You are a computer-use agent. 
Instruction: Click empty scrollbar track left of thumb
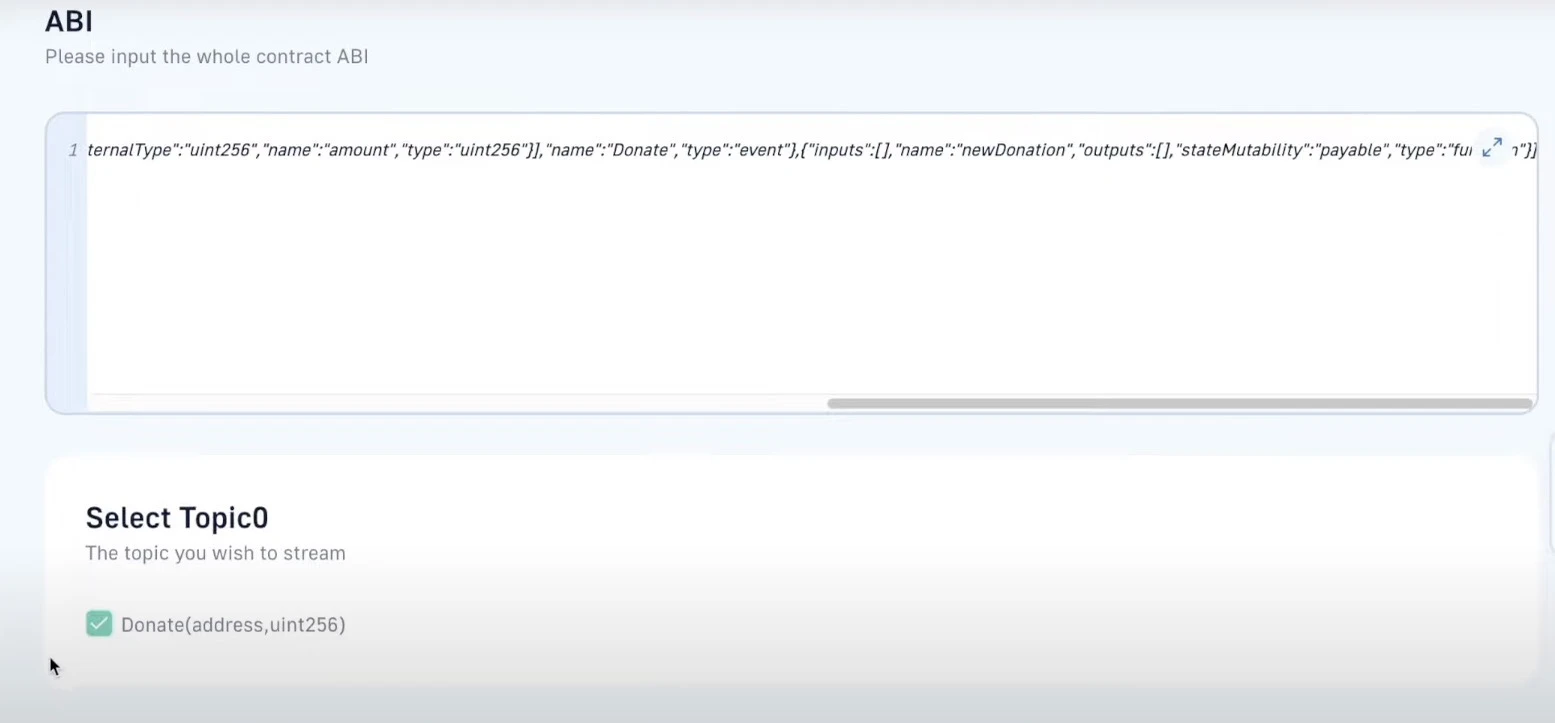[x=450, y=404]
